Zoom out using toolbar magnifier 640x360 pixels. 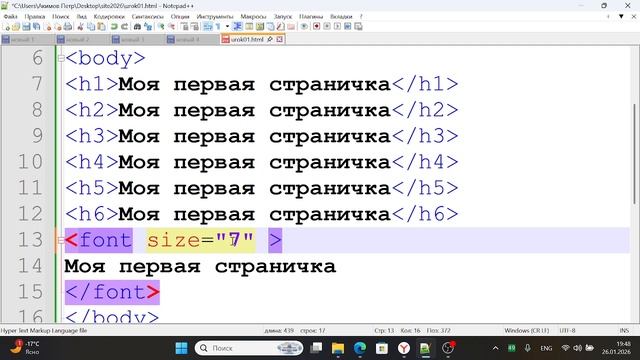(x=172, y=27)
